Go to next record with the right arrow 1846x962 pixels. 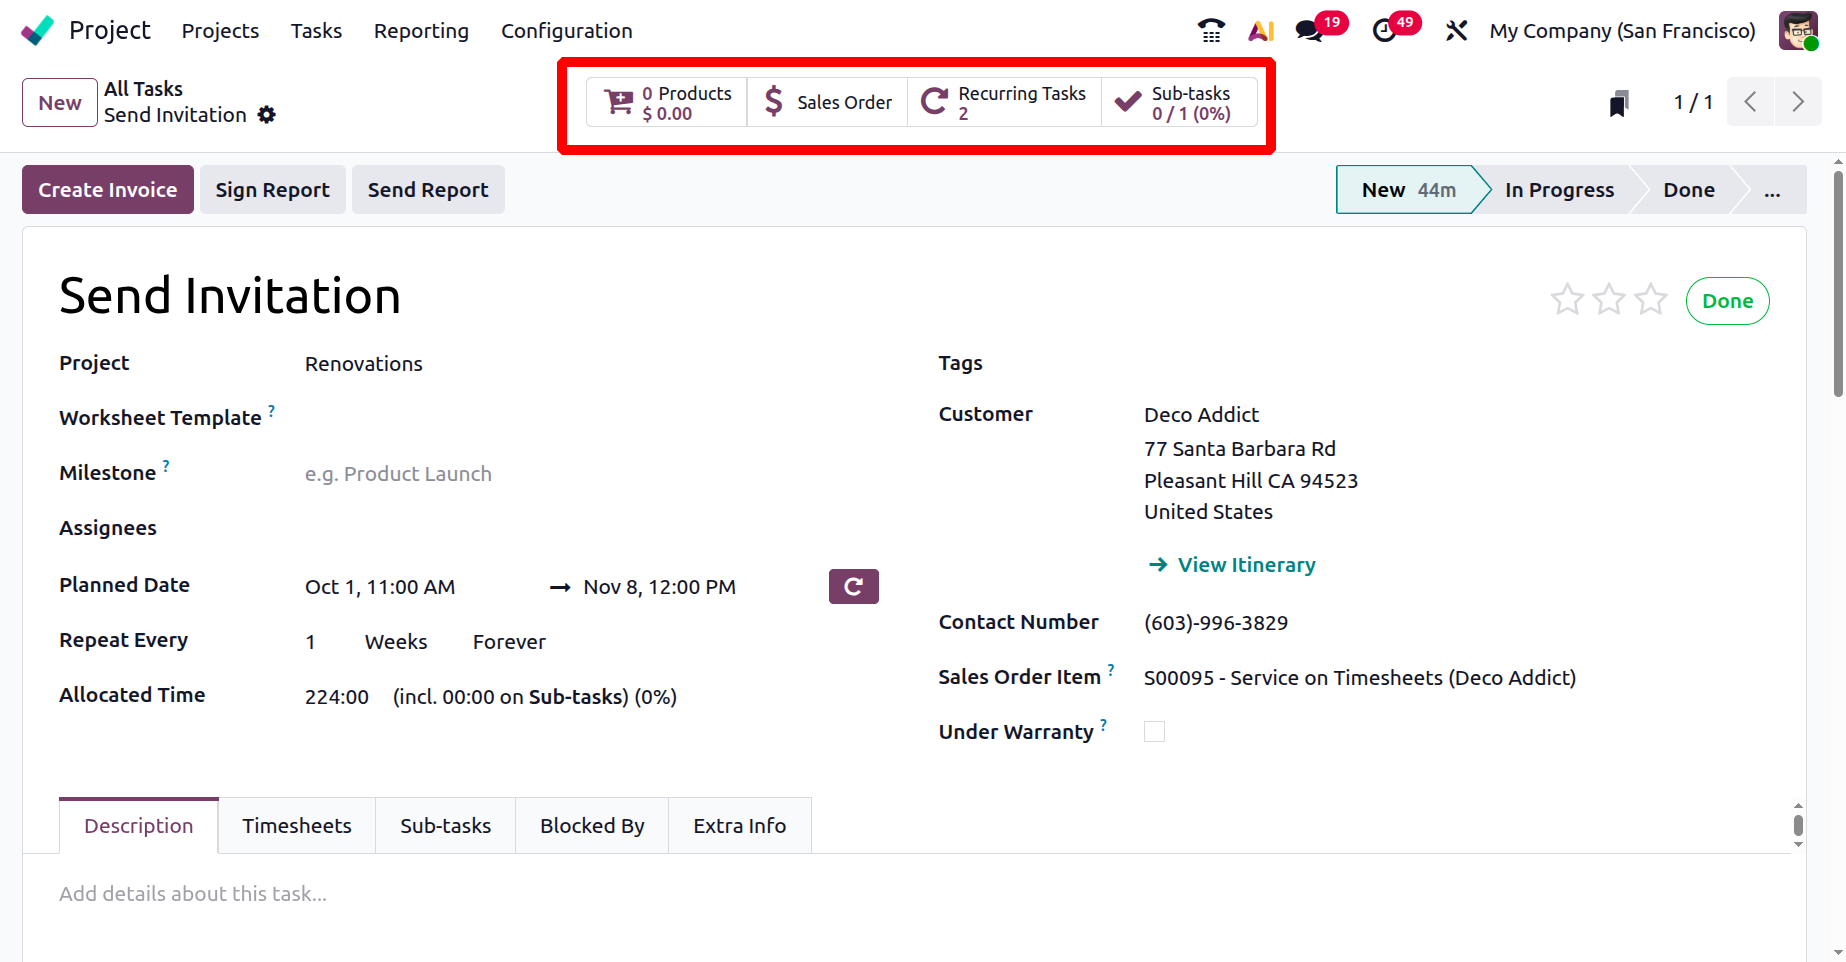click(x=1797, y=102)
